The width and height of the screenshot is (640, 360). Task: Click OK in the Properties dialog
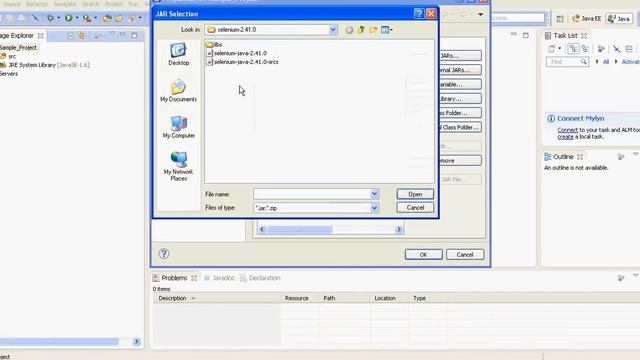pos(423,254)
